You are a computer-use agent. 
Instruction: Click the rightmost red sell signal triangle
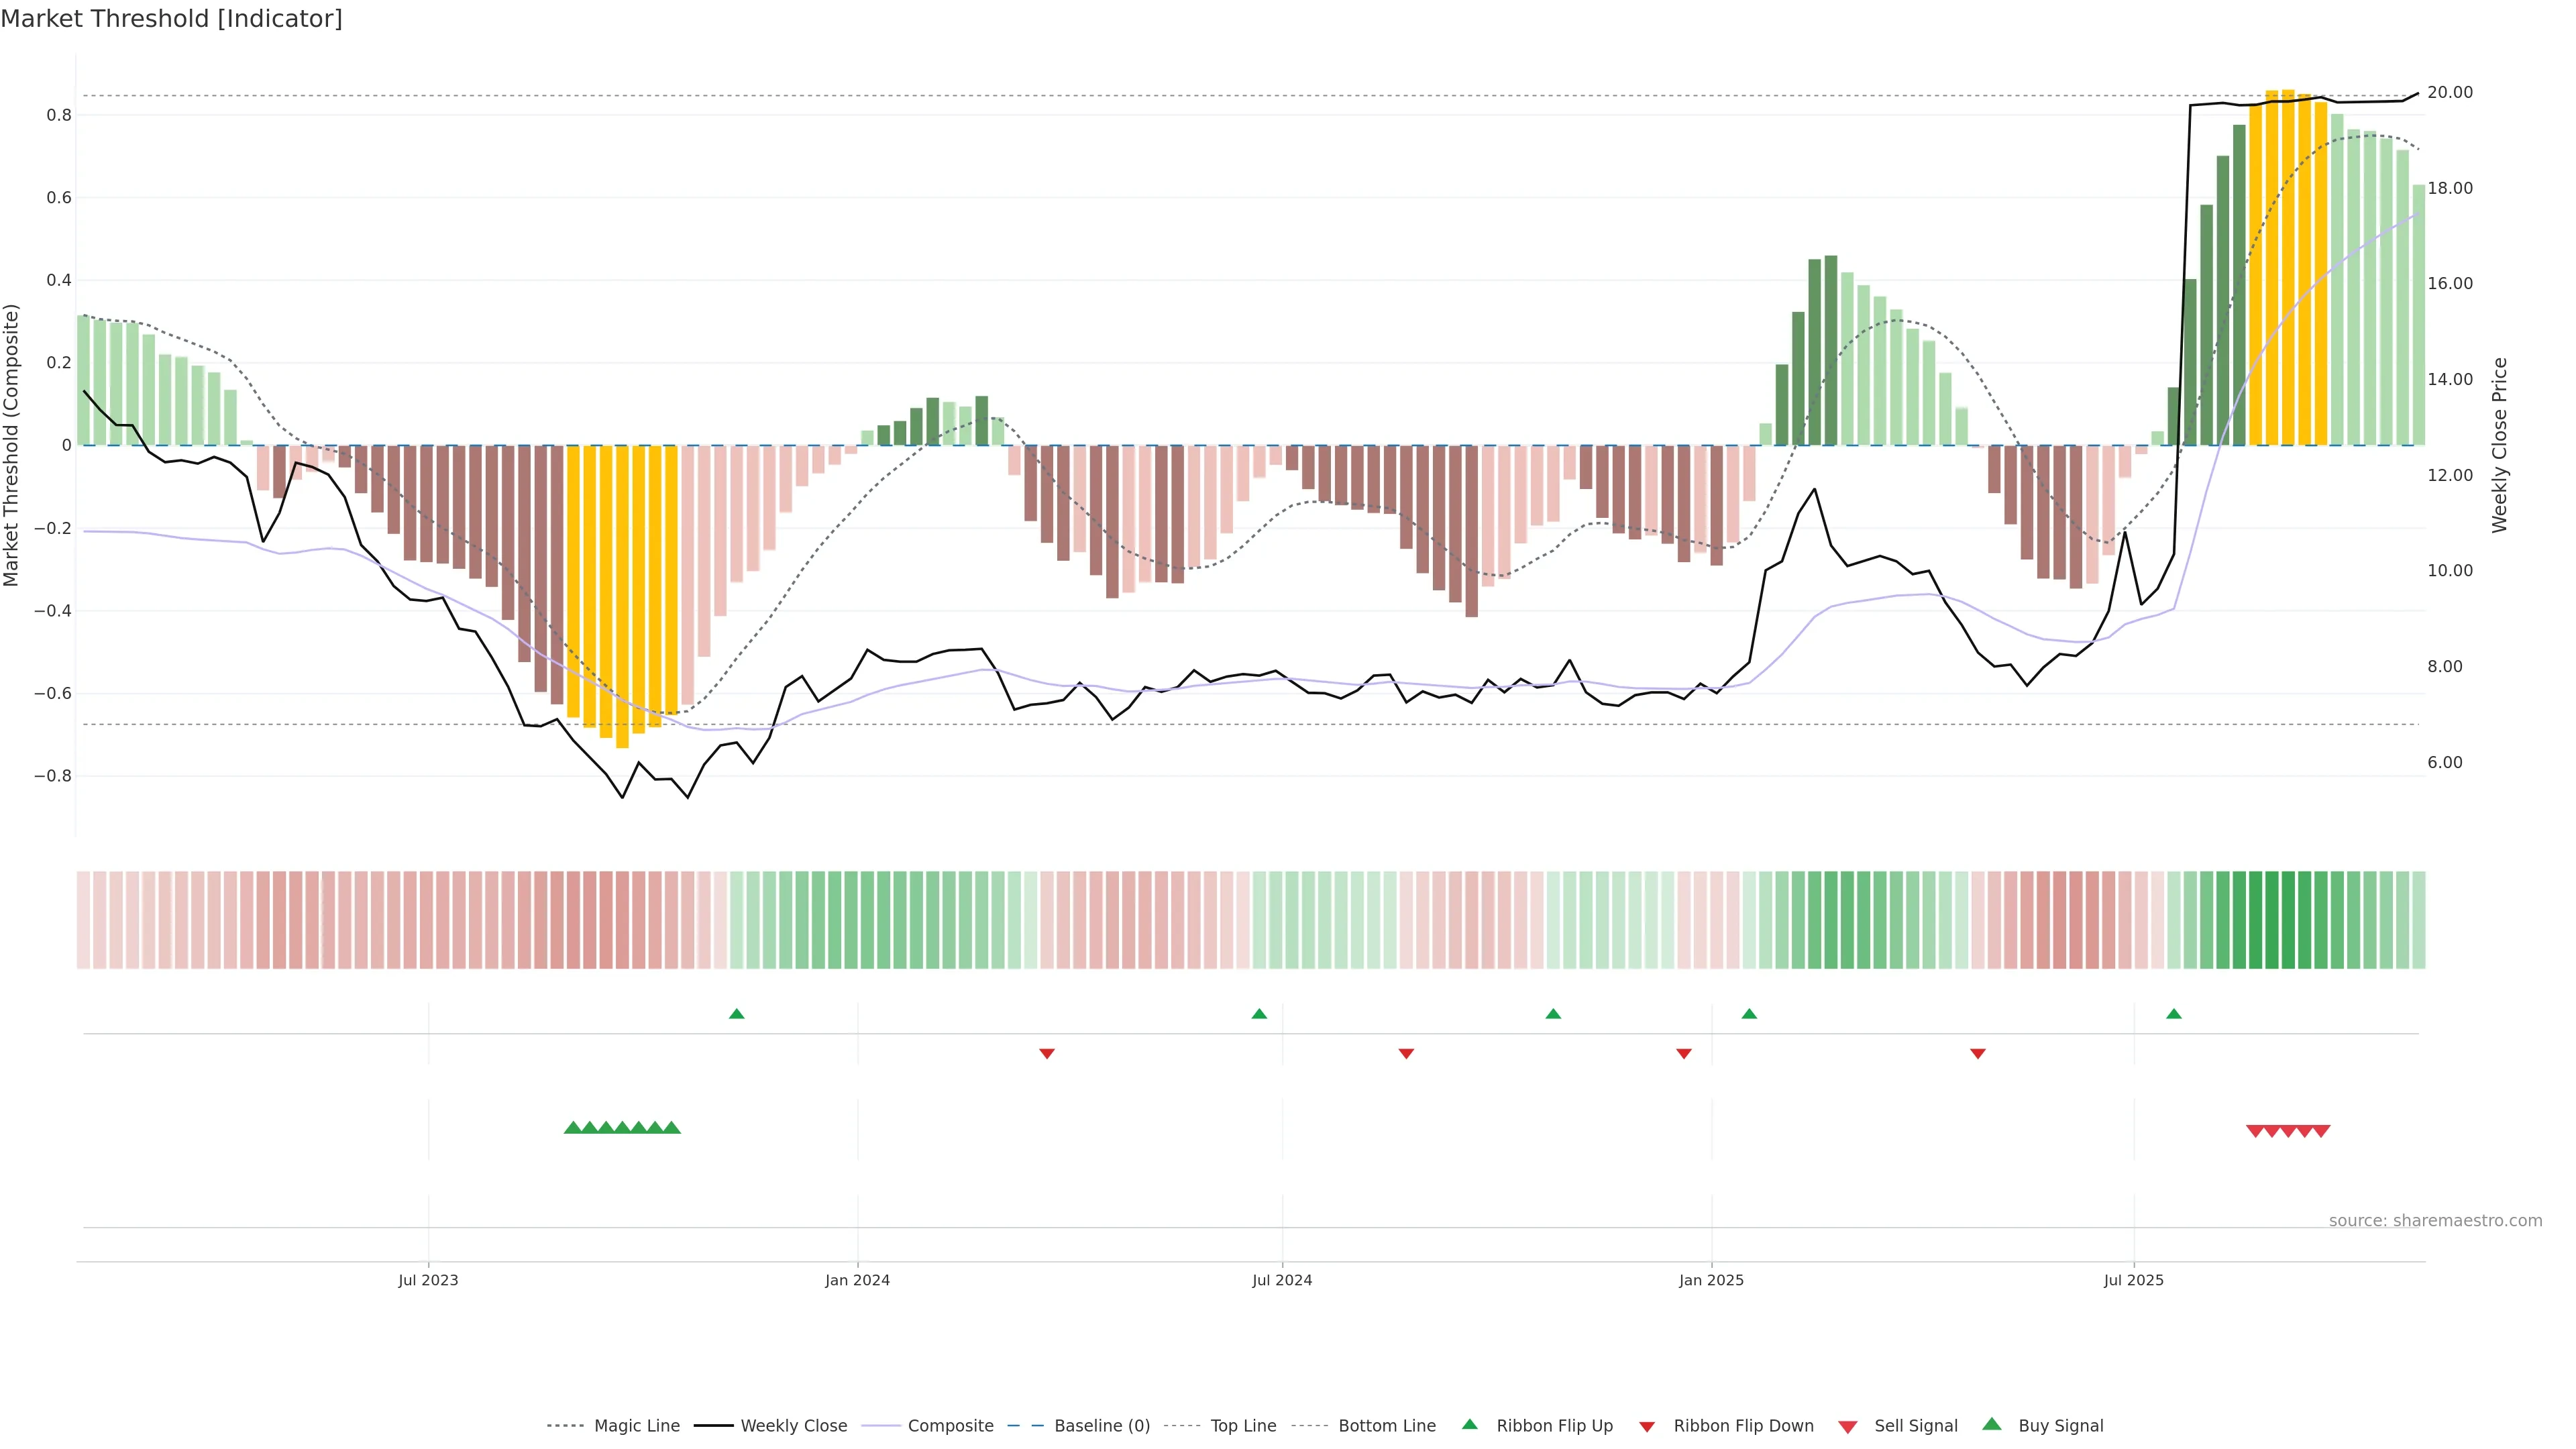pyautogui.click(x=2321, y=1131)
